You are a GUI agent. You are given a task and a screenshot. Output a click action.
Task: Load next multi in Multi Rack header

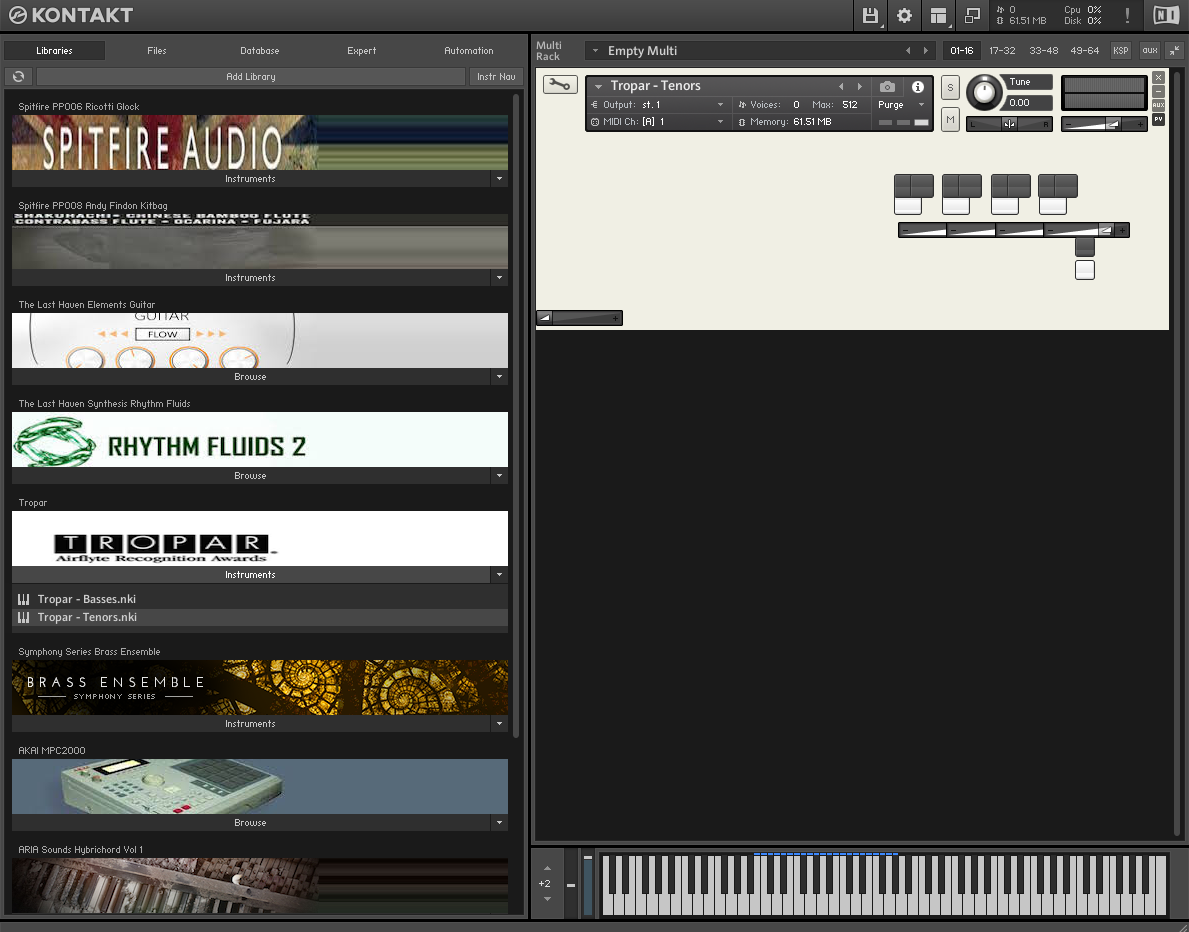[925, 51]
